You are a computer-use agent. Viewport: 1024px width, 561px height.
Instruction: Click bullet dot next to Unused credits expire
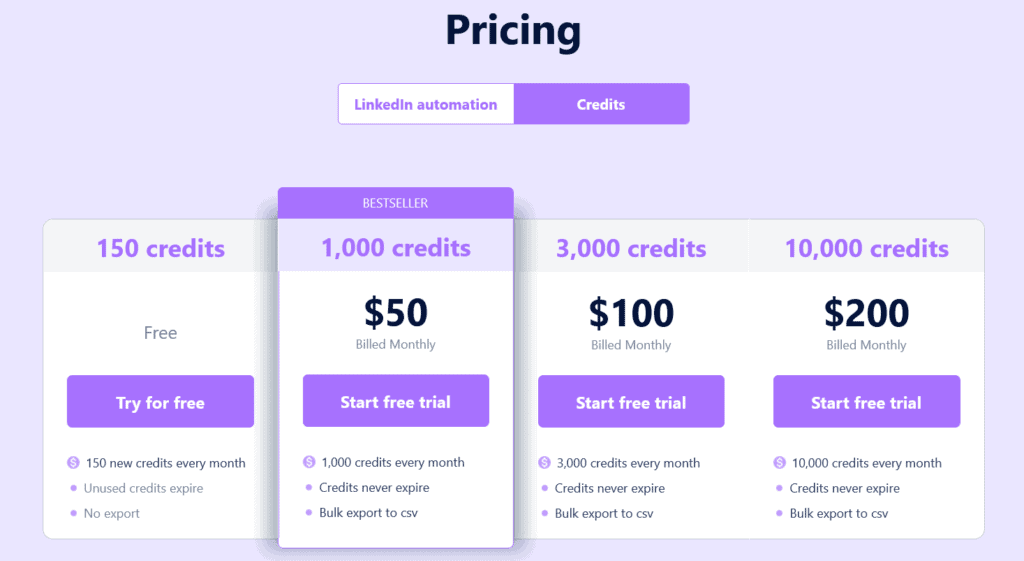coord(73,488)
